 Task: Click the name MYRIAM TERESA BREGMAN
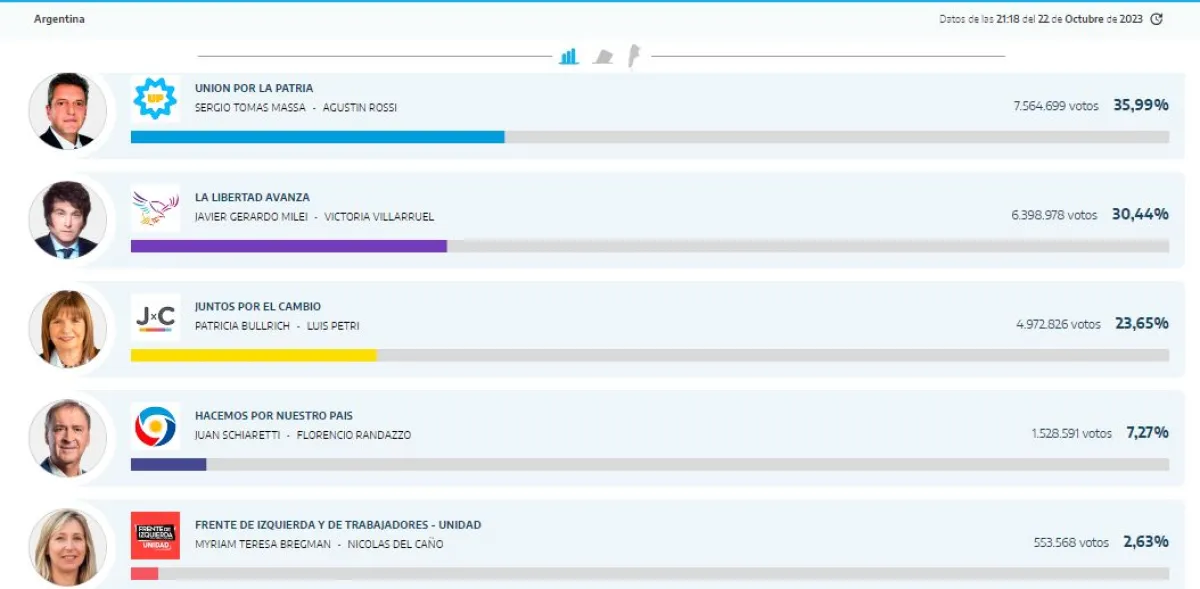pyautogui.click(x=263, y=543)
